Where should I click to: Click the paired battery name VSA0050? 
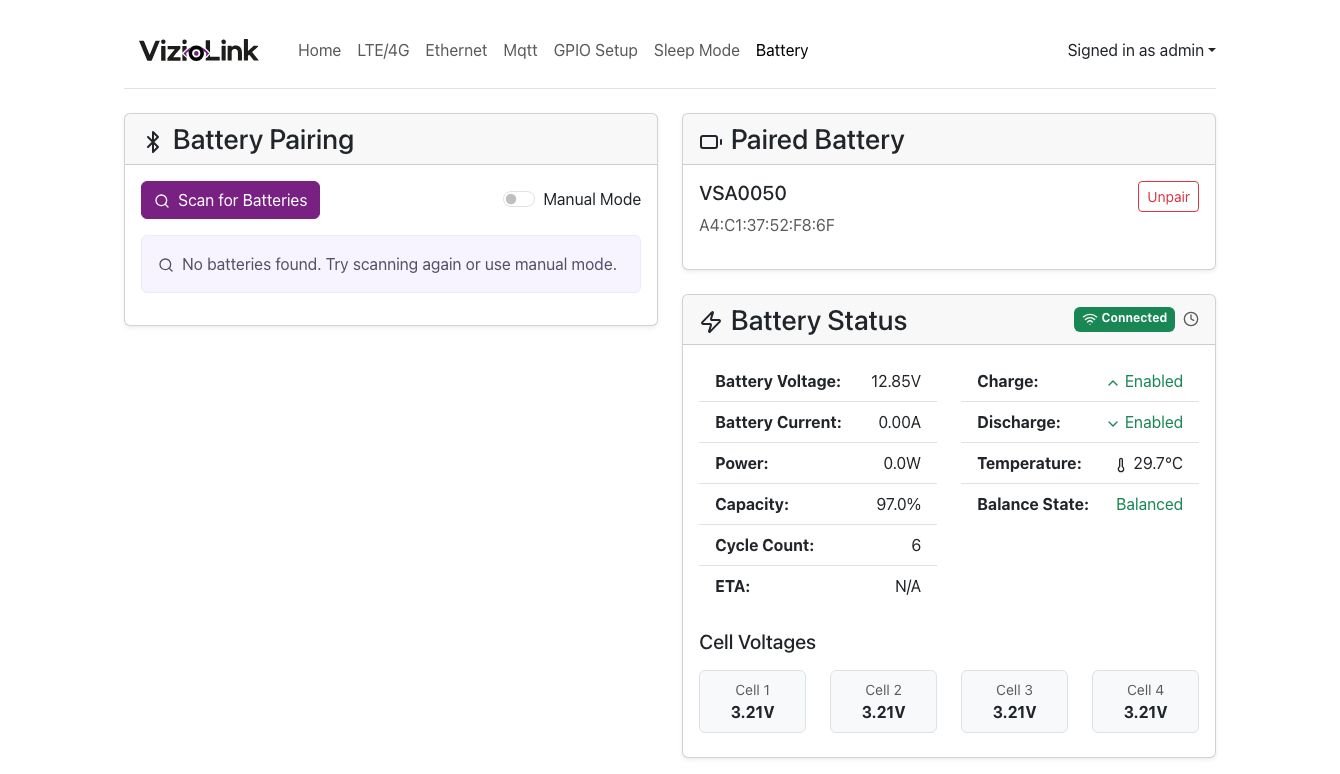(743, 193)
